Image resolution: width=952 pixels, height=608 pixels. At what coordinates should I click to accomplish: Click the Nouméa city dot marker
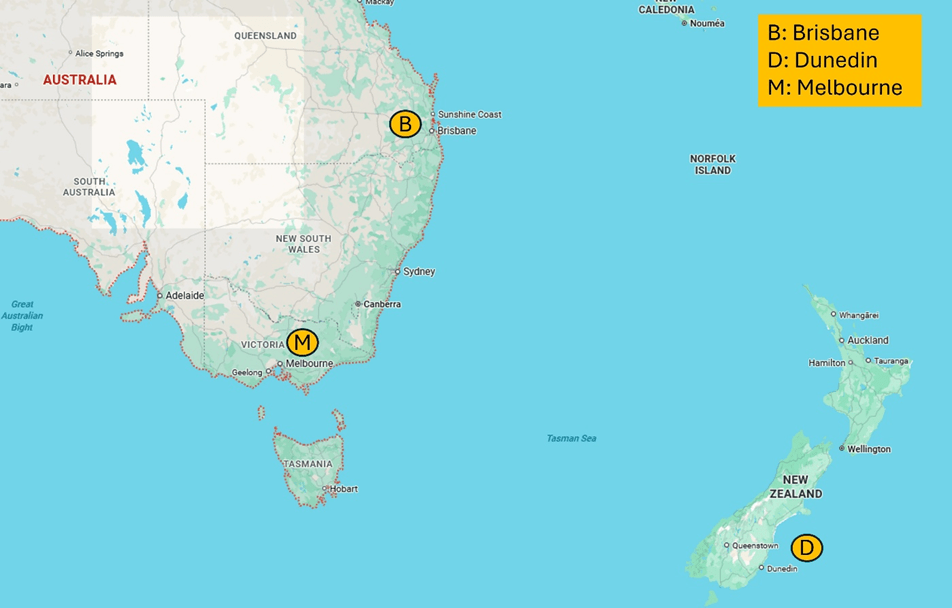coord(685,23)
